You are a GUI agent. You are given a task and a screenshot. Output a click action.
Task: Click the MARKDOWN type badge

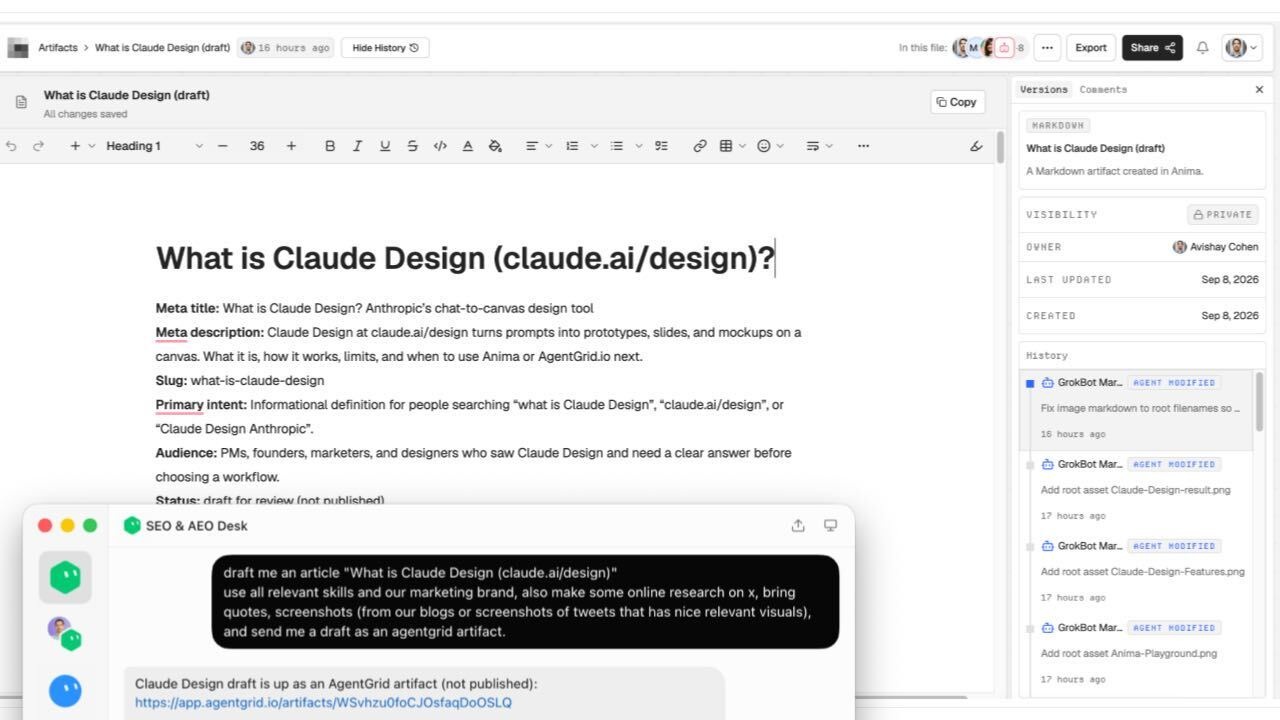1058,126
